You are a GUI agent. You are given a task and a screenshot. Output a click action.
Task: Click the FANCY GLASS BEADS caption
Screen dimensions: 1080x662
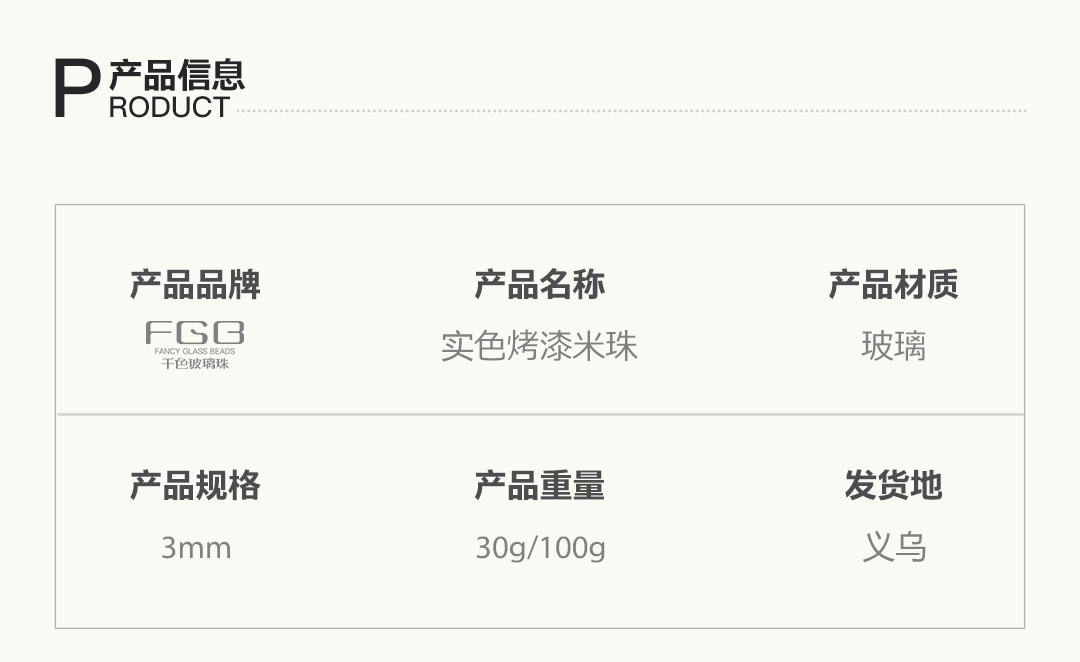coord(195,352)
